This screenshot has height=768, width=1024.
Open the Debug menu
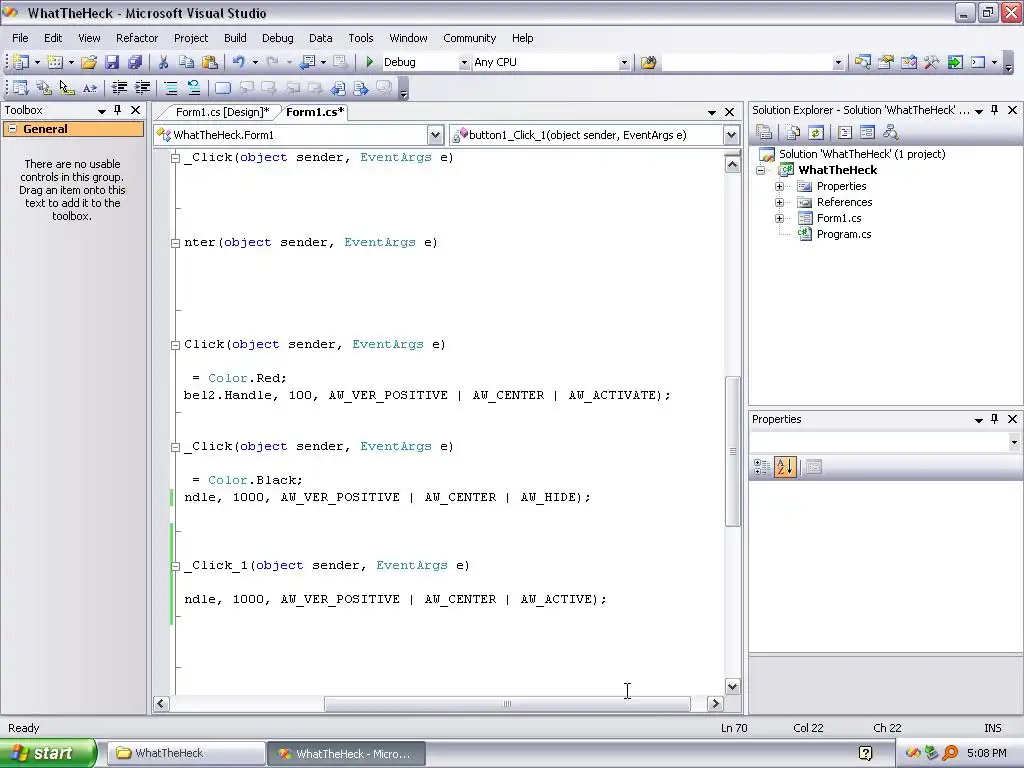pos(278,38)
